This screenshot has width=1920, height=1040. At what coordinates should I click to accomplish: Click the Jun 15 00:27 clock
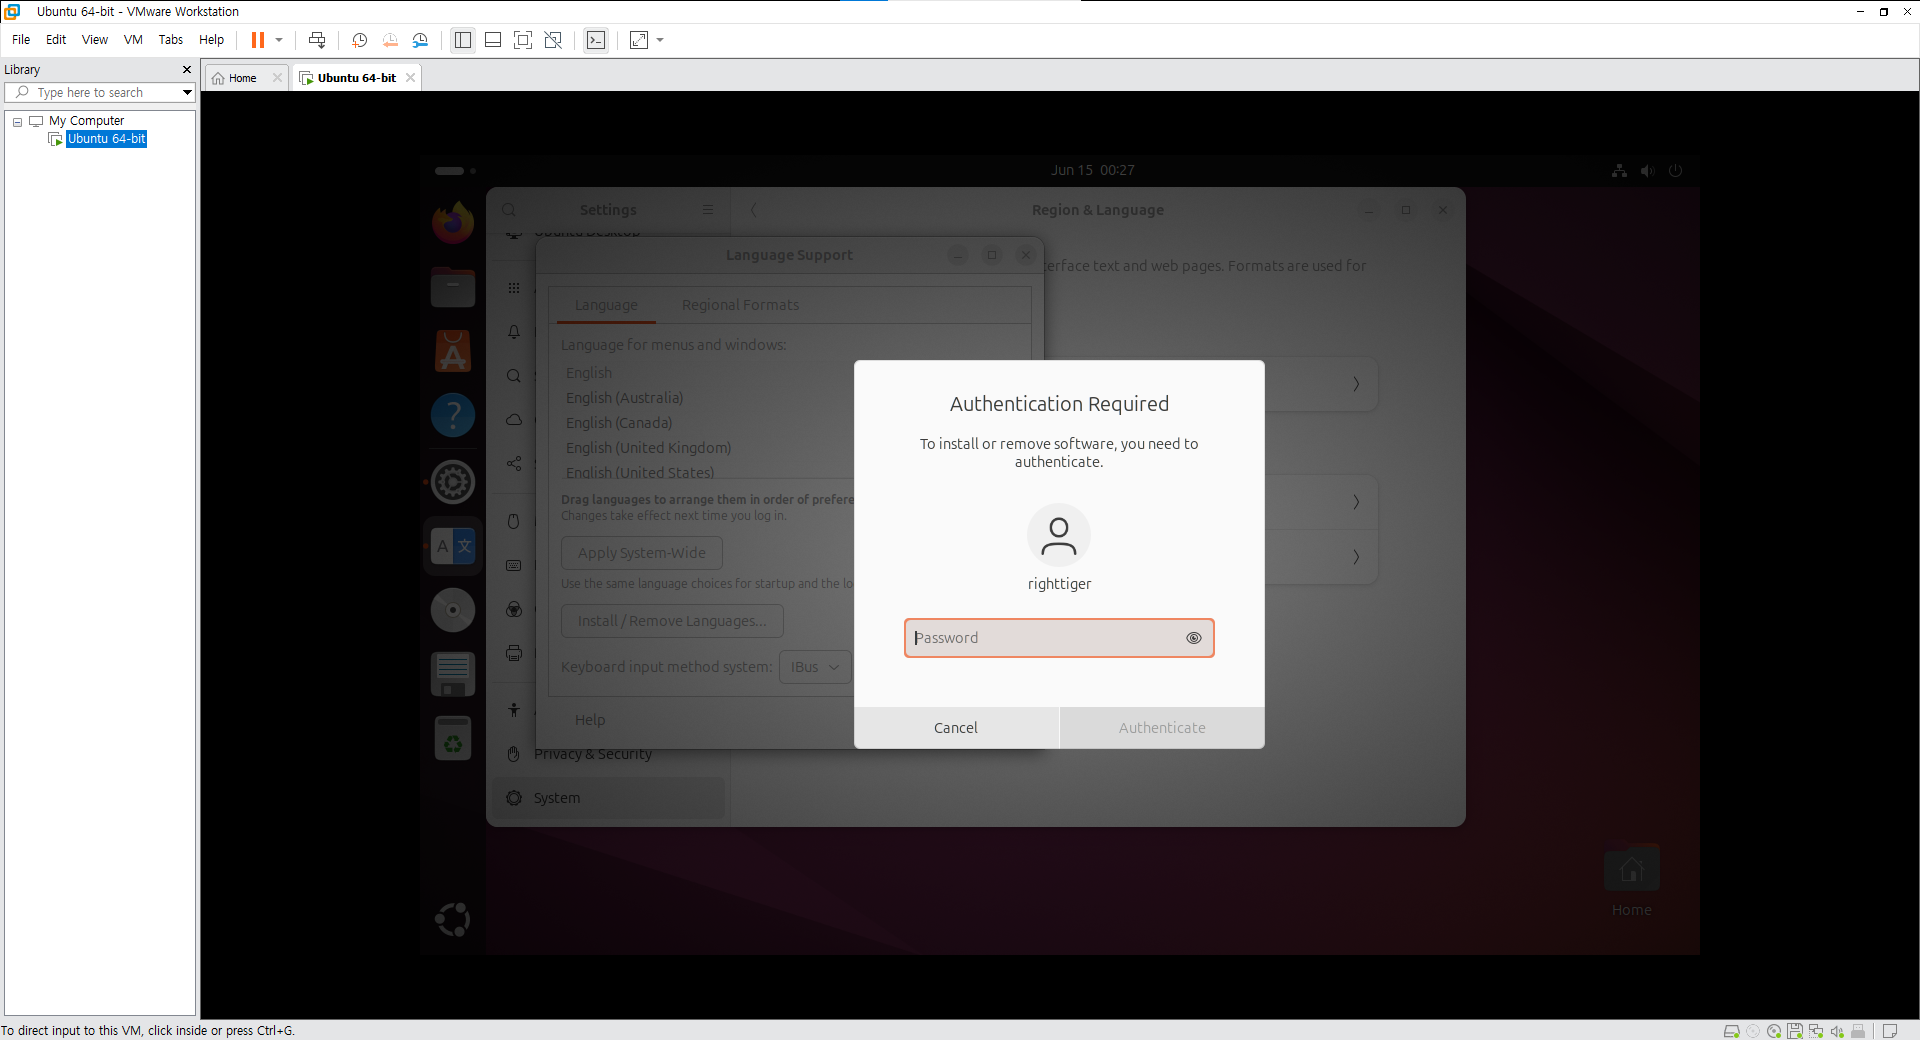(1092, 171)
